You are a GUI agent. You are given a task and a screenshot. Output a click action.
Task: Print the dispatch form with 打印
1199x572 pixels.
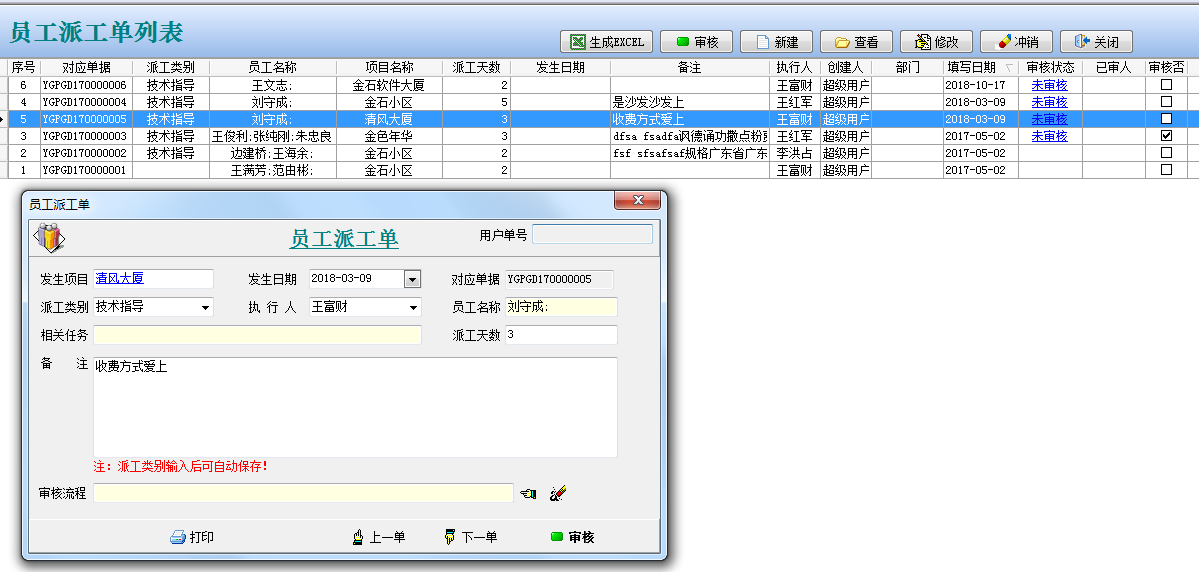coord(192,537)
